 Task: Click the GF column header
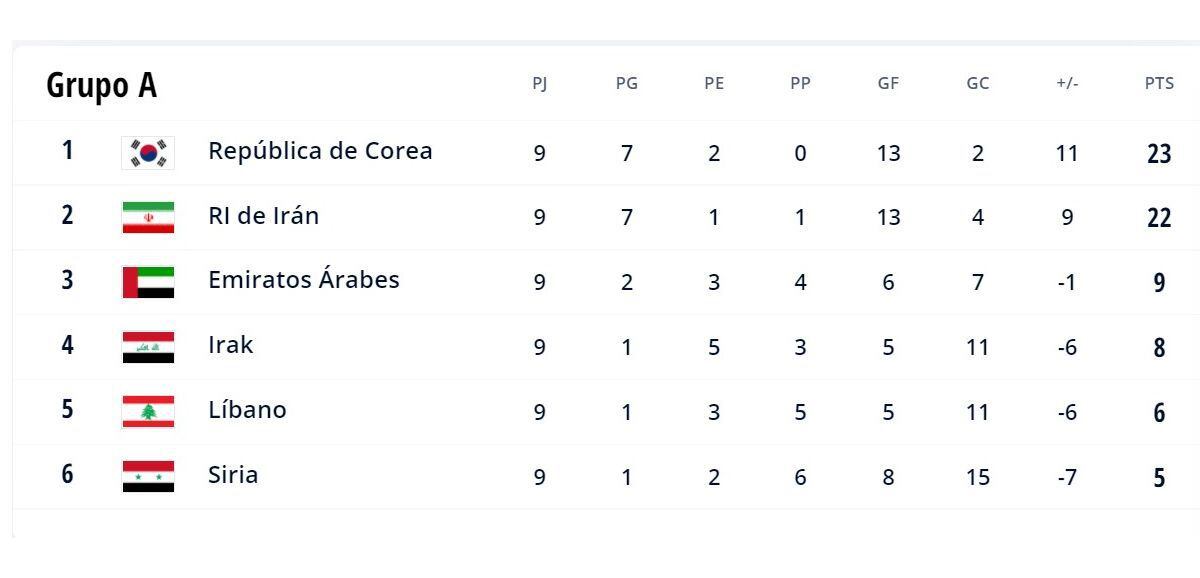pos(888,84)
